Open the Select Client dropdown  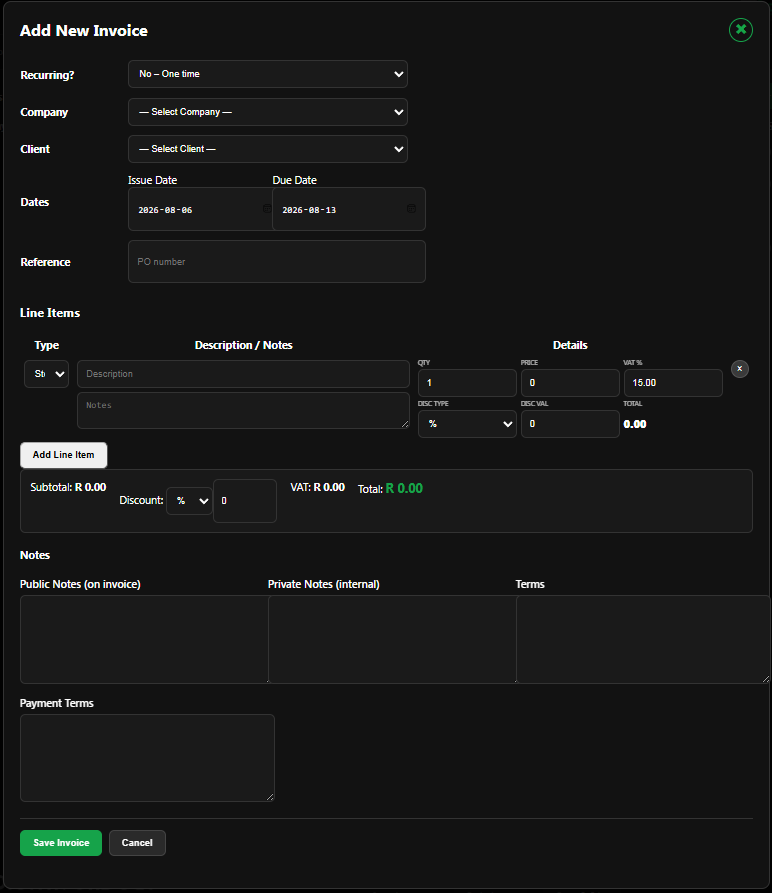click(x=268, y=149)
